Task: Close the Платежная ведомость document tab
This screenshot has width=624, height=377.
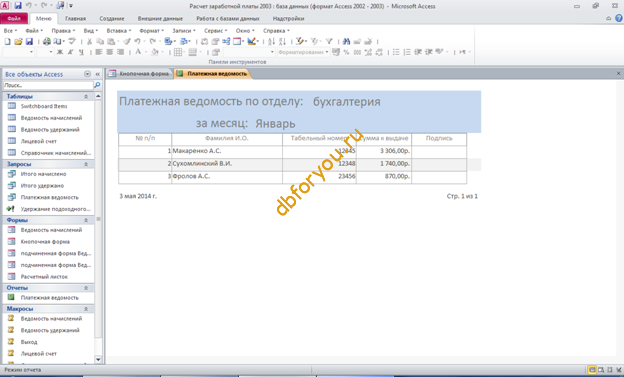Action: [x=618, y=73]
